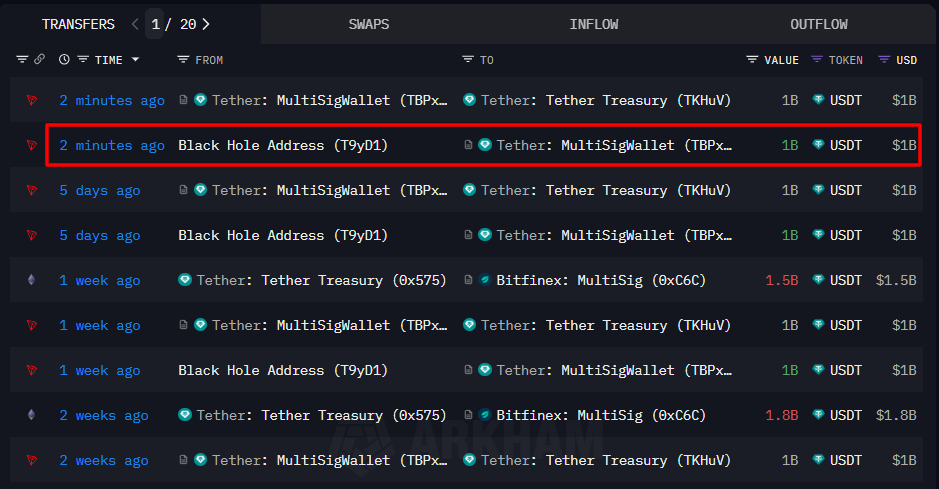Viewport: 939px width, 489px height.
Task: Click the clock icon beside TIME
Action: [64, 59]
